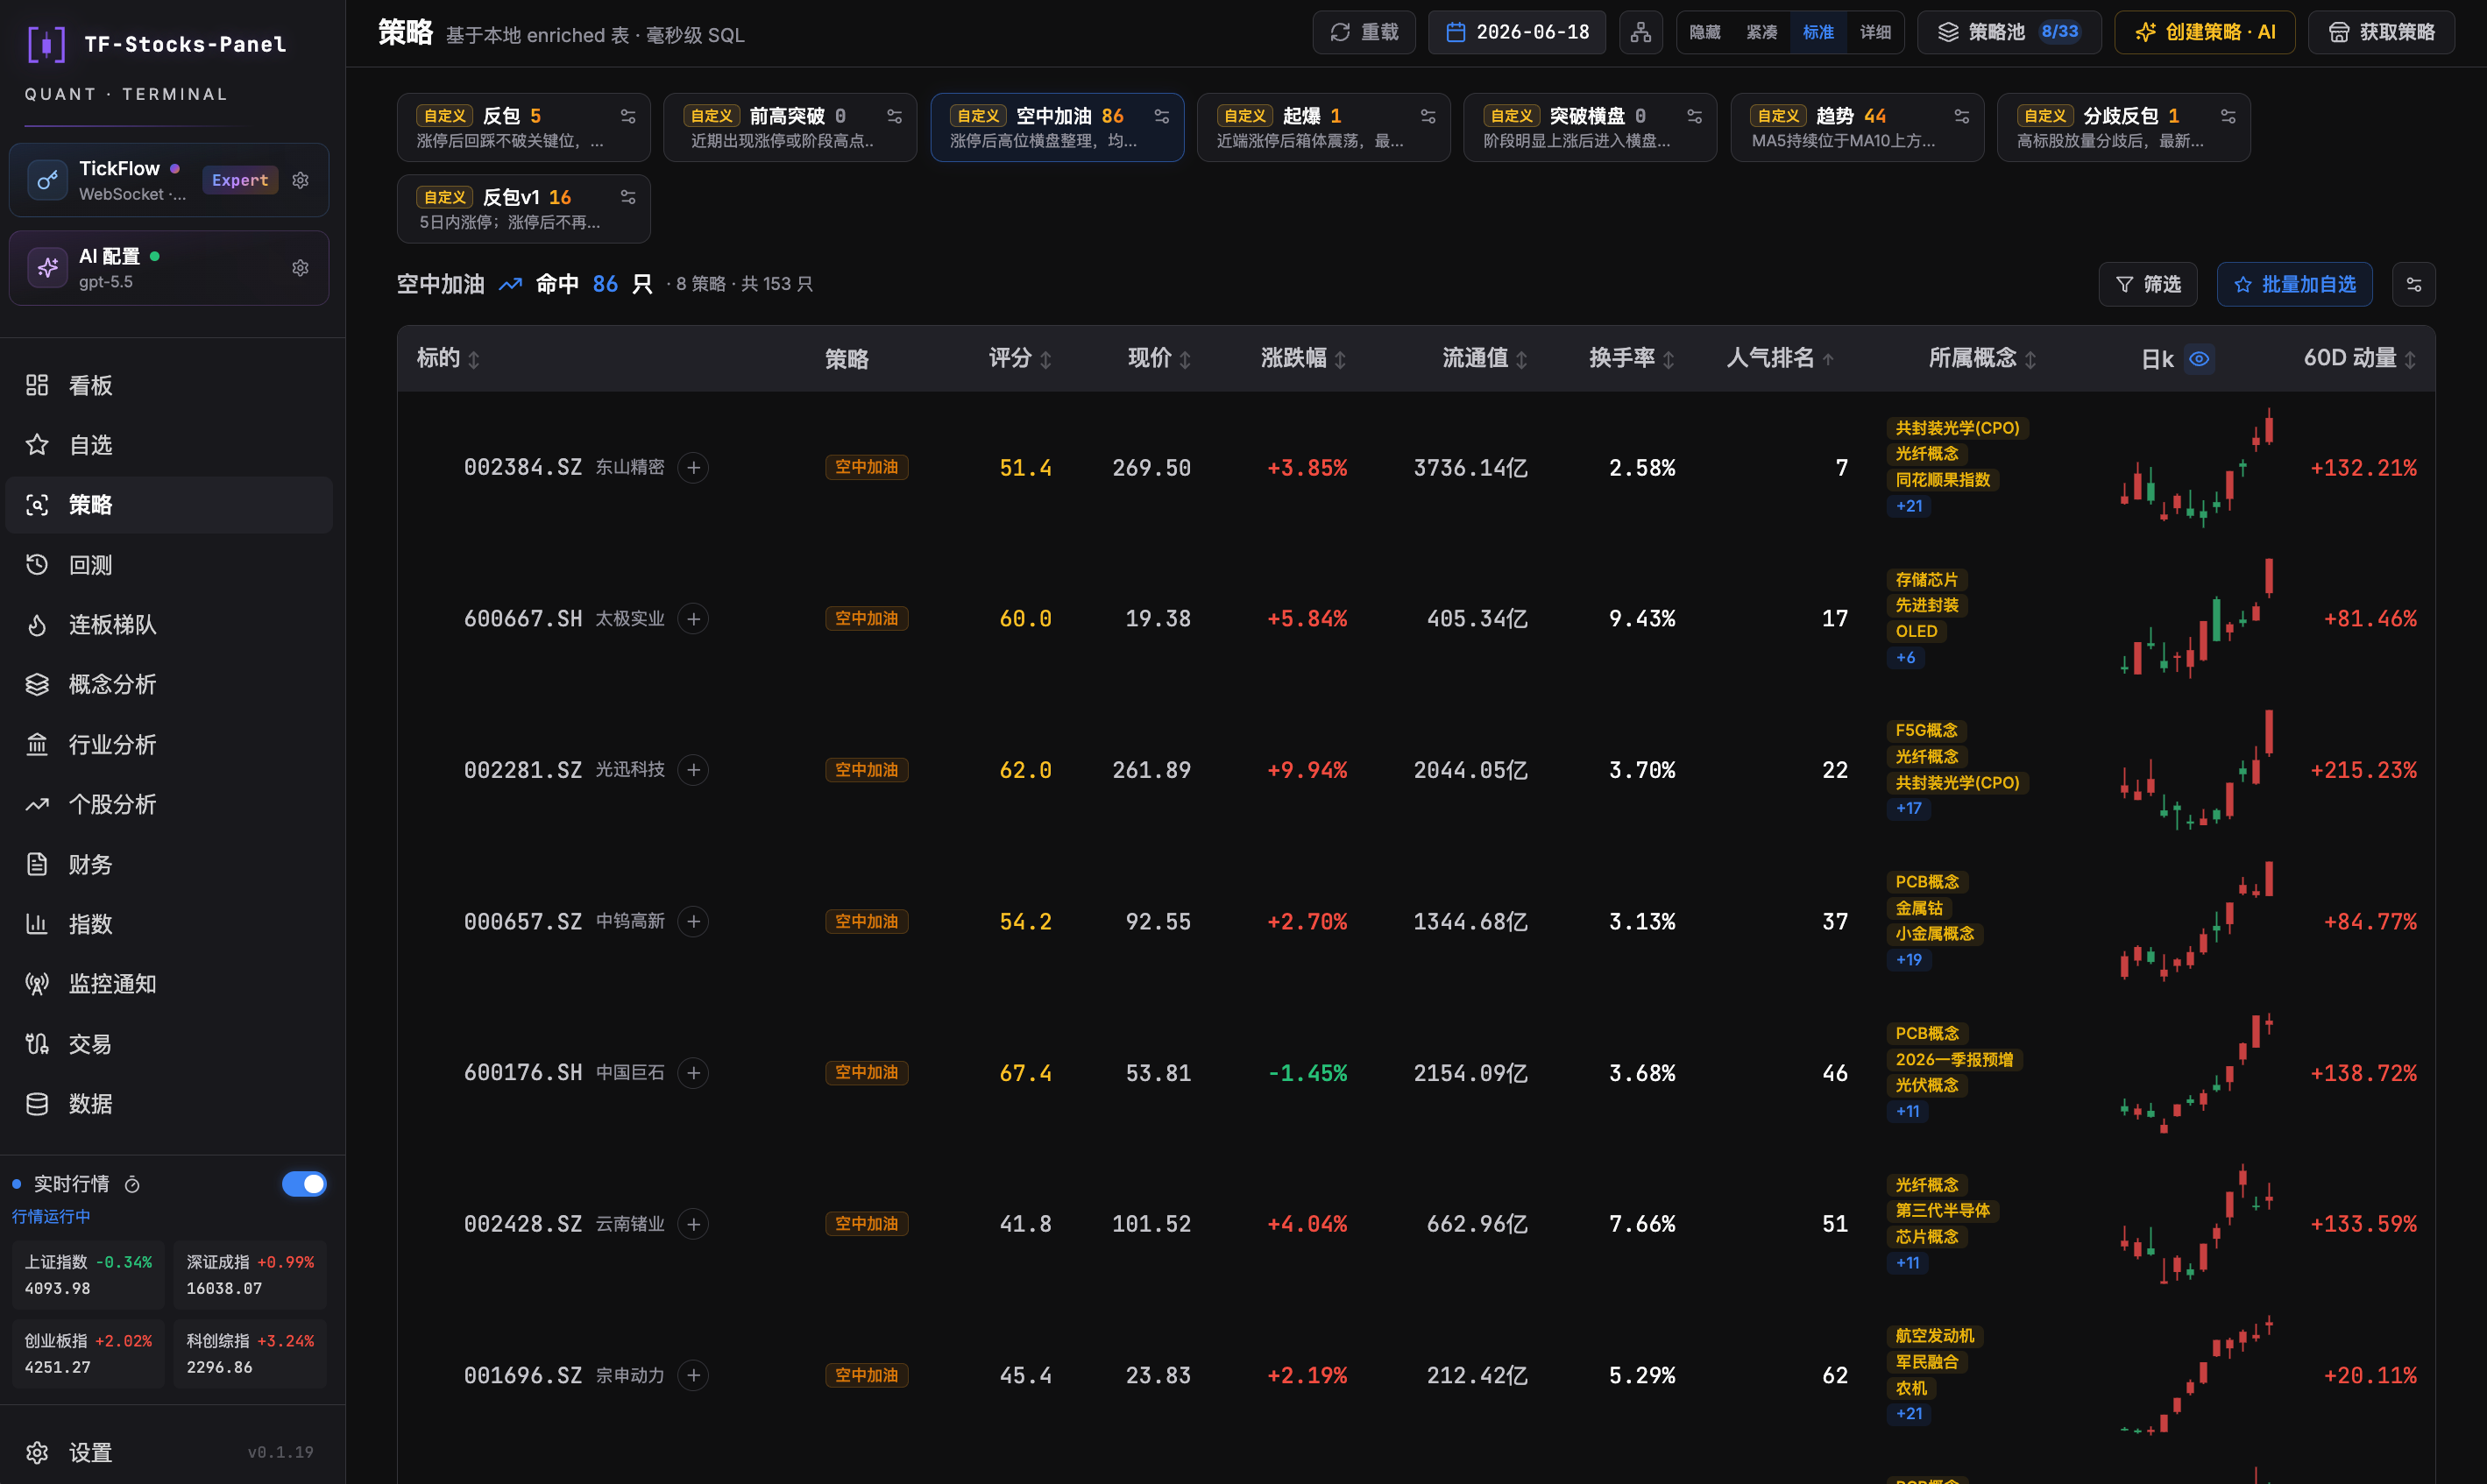
Task: Open the 看板 sidebar page
Action: click(x=169, y=385)
